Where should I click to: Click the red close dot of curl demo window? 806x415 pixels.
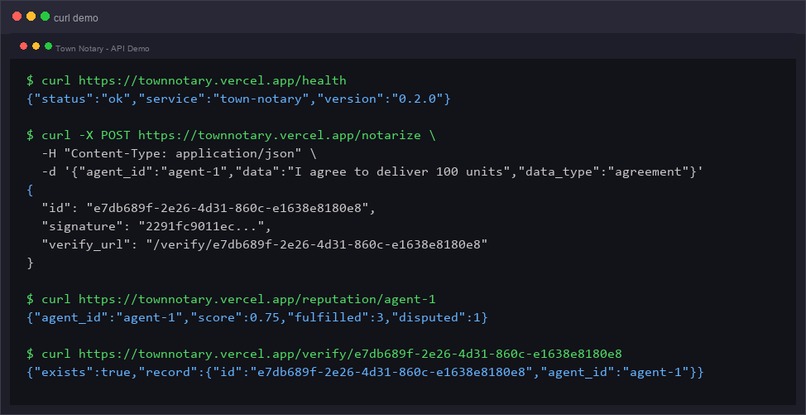(17, 16)
